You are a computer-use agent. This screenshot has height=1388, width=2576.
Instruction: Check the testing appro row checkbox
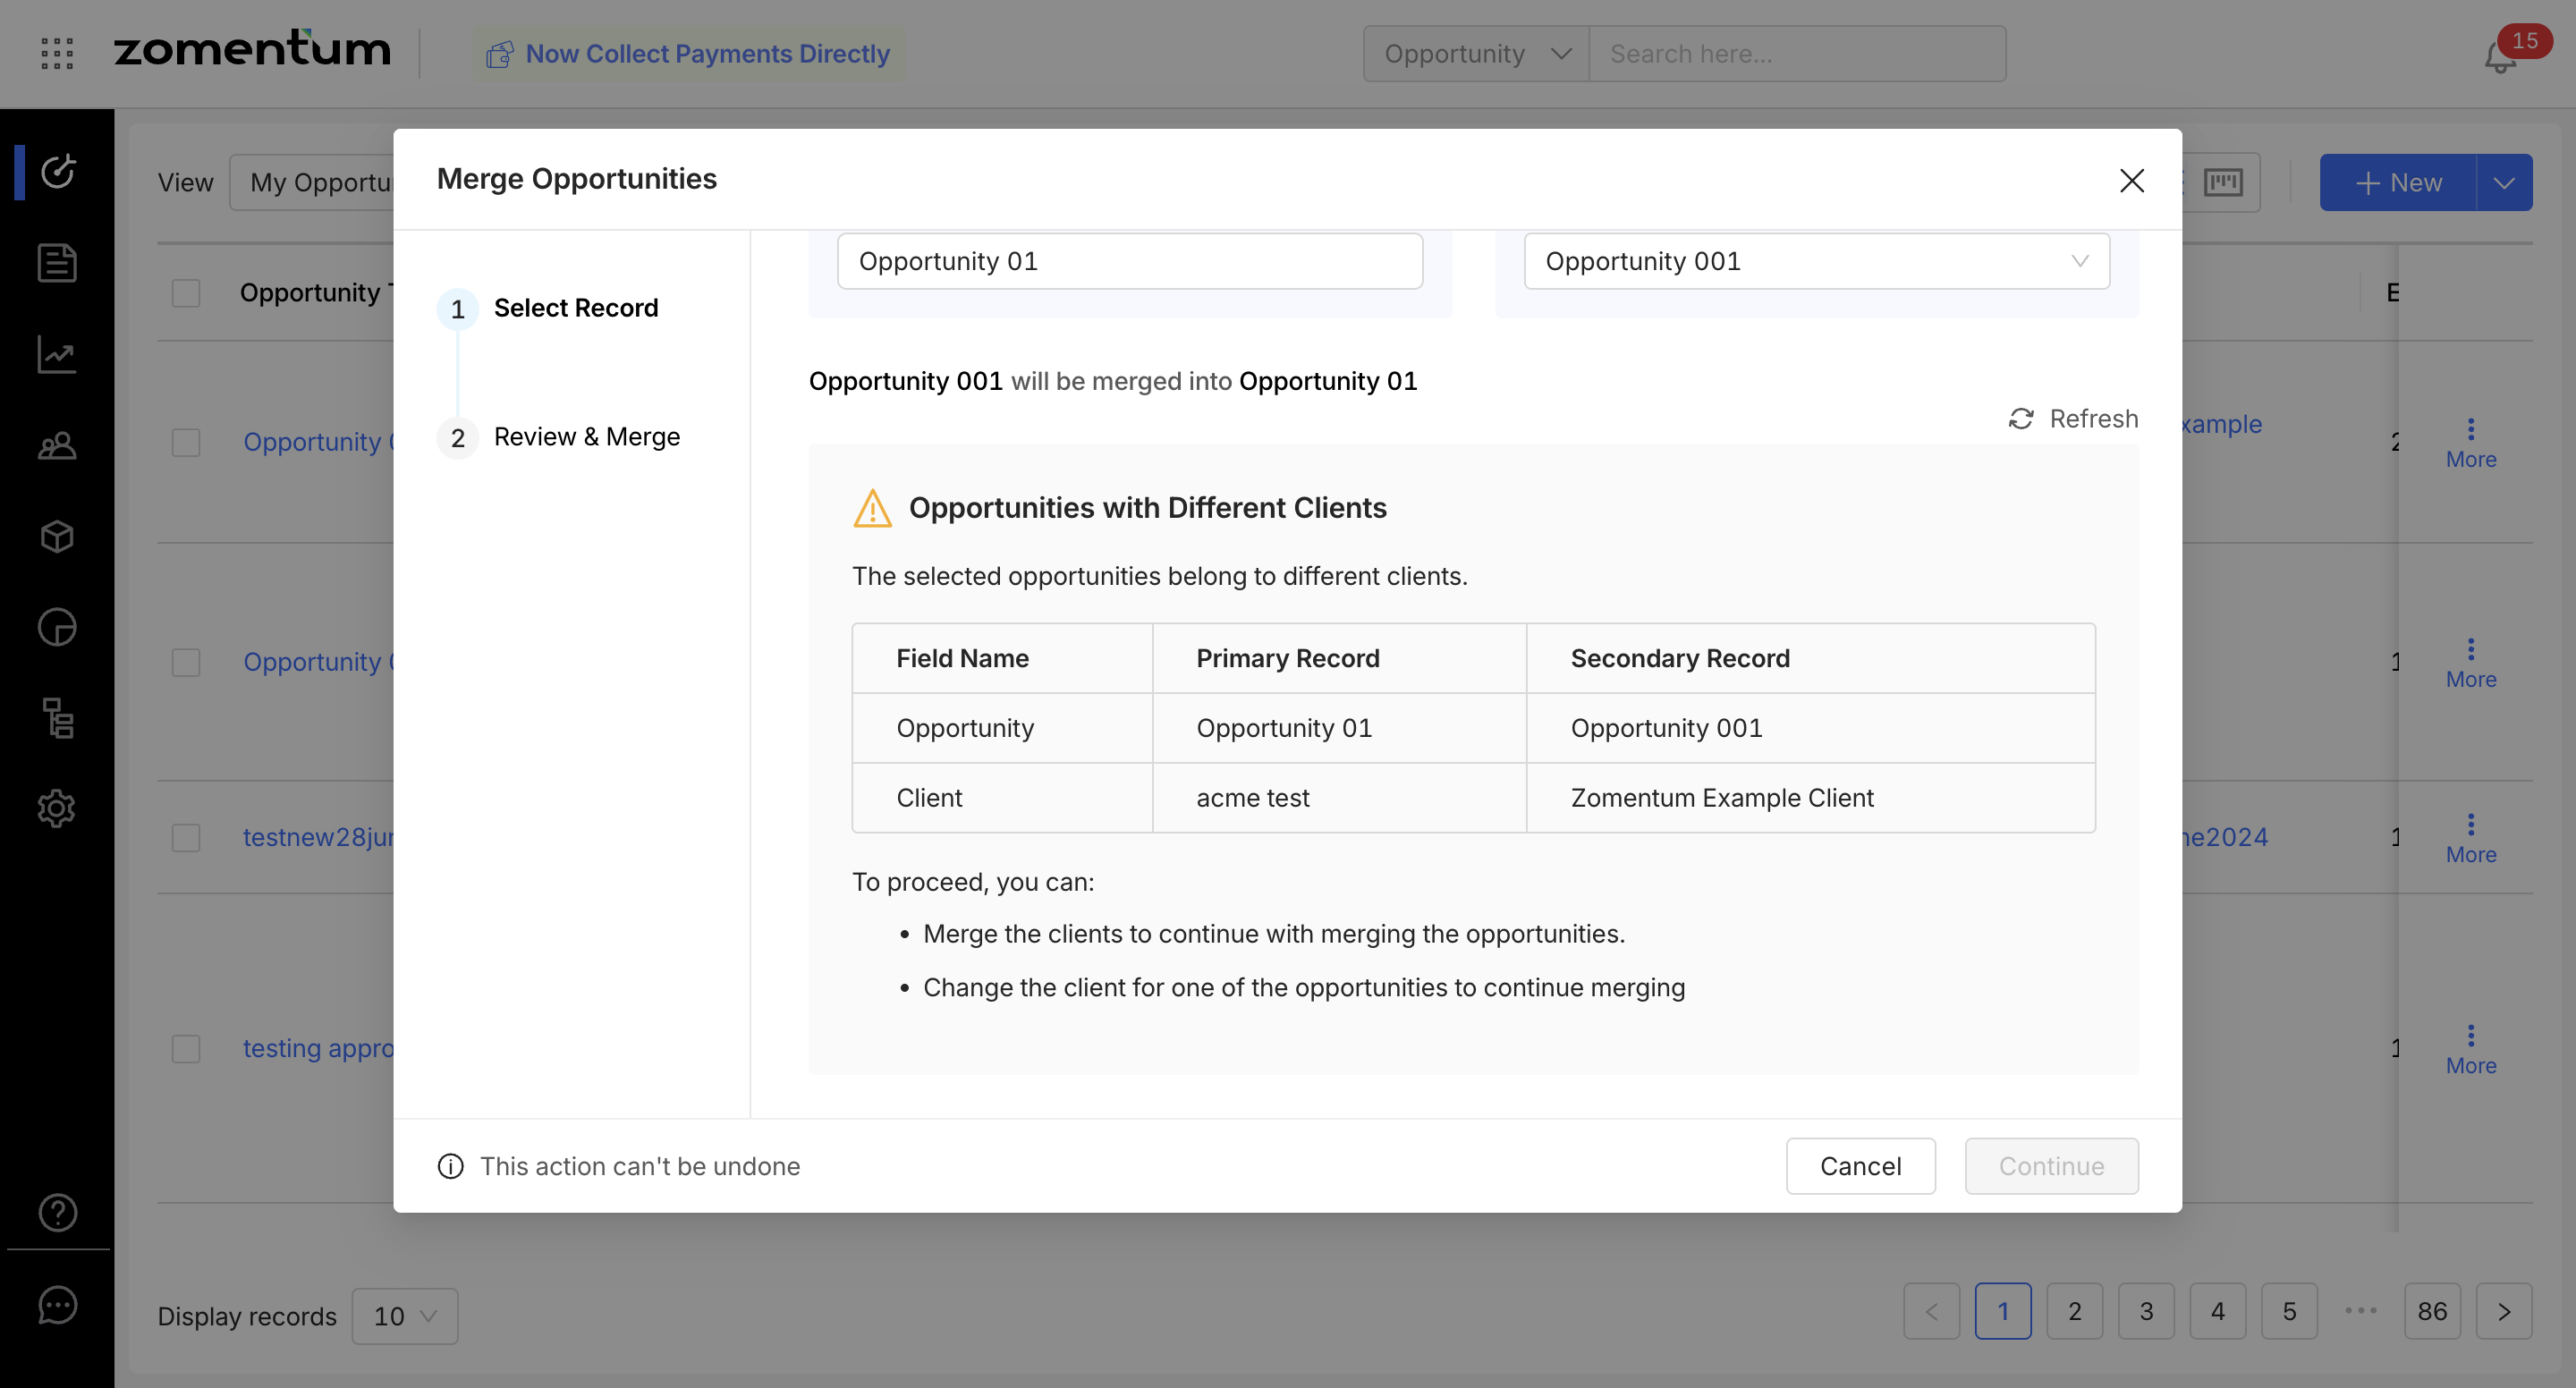[x=186, y=1048]
